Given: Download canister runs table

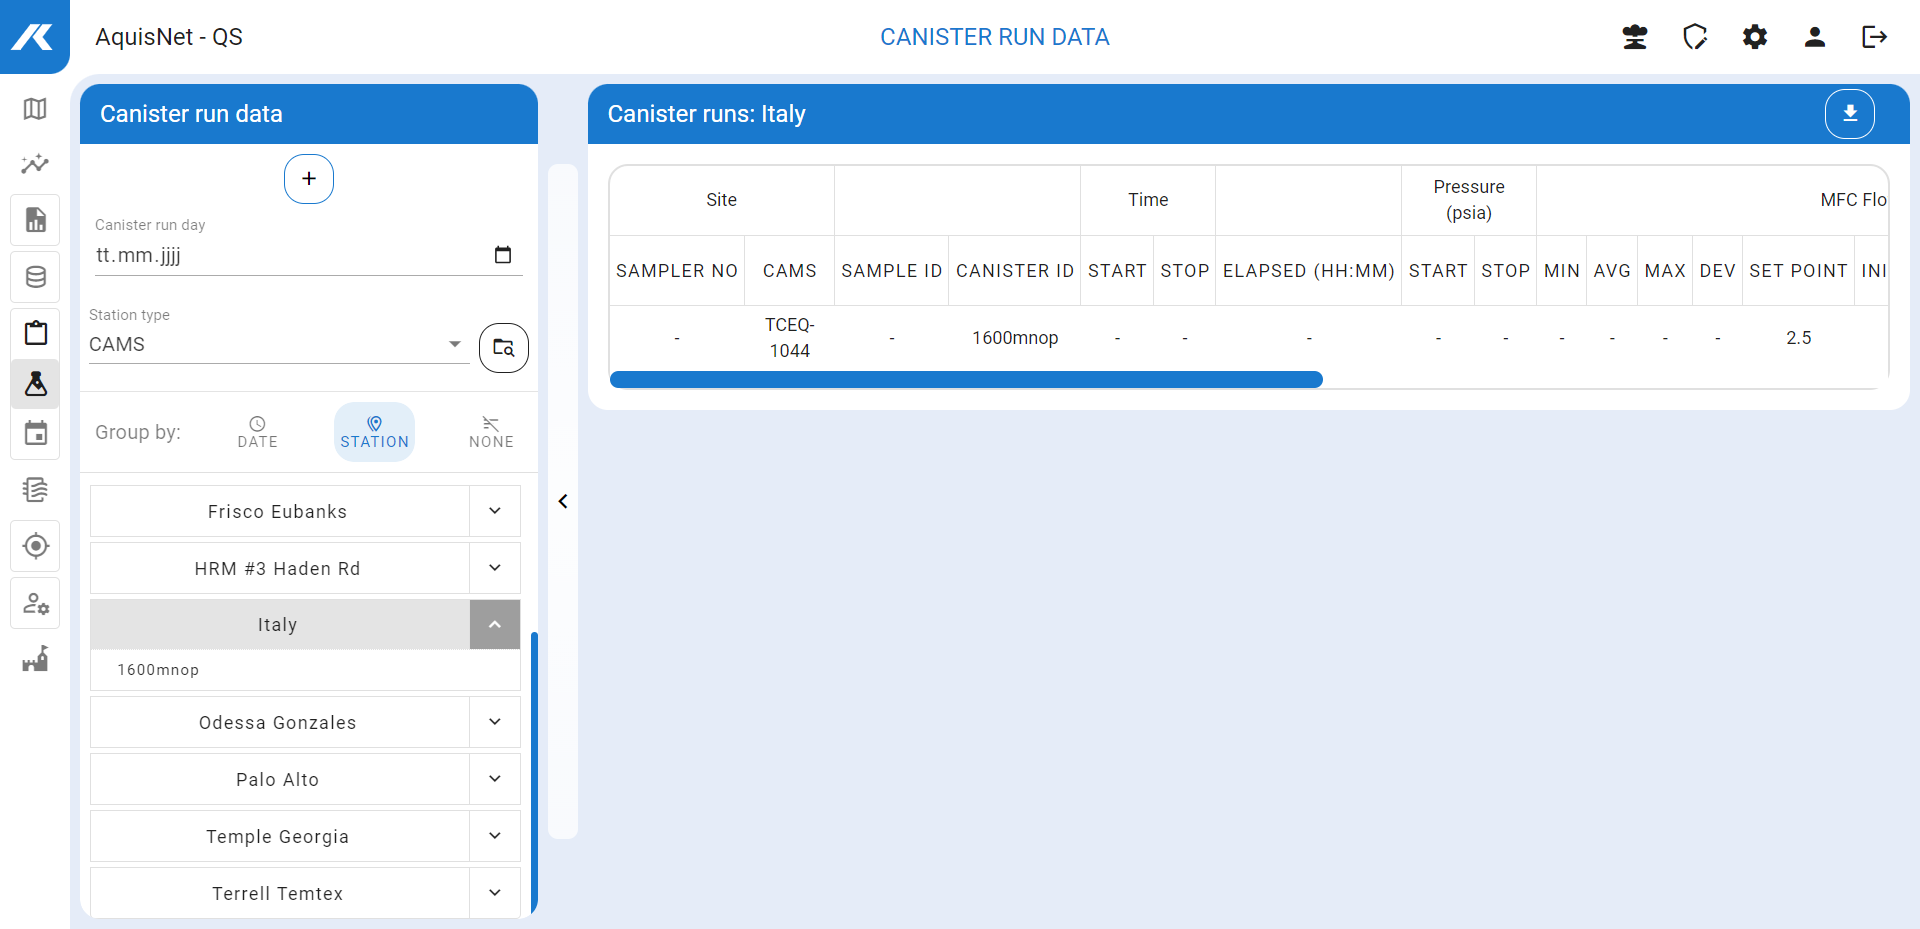Looking at the screenshot, I should pyautogui.click(x=1849, y=114).
